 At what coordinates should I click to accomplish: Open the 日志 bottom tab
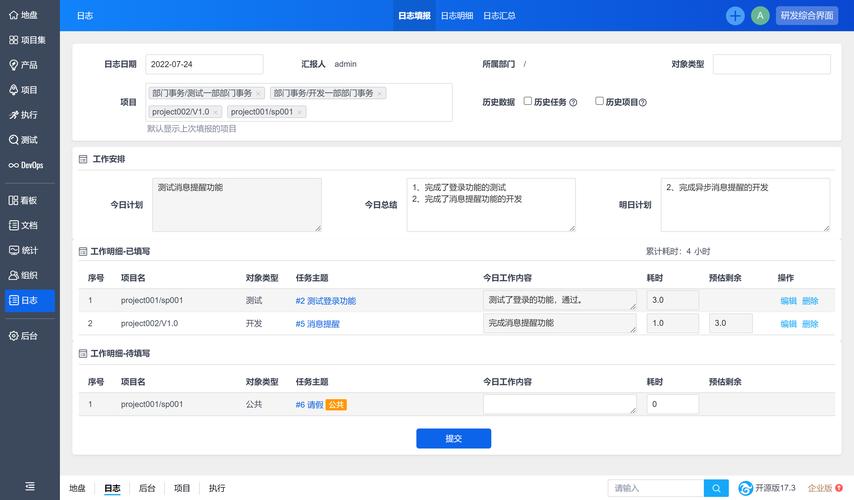(112, 488)
